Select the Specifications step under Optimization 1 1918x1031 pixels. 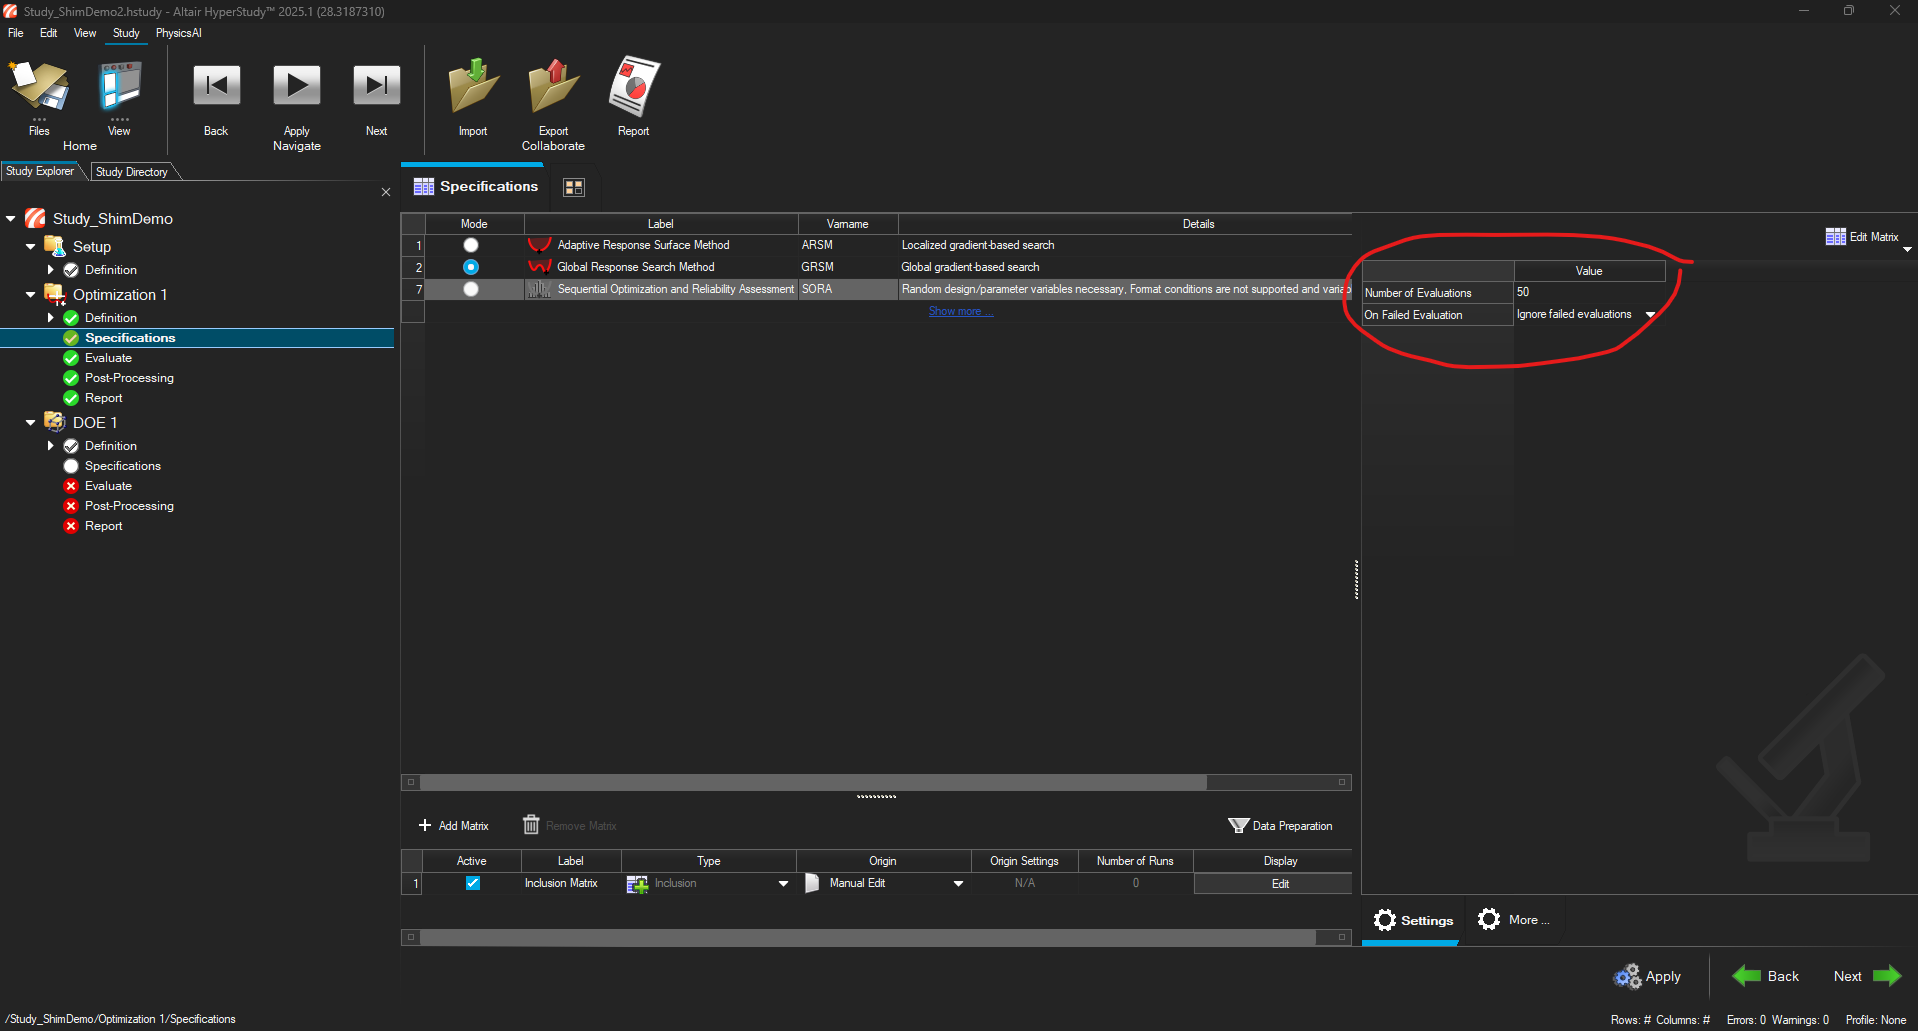(130, 338)
